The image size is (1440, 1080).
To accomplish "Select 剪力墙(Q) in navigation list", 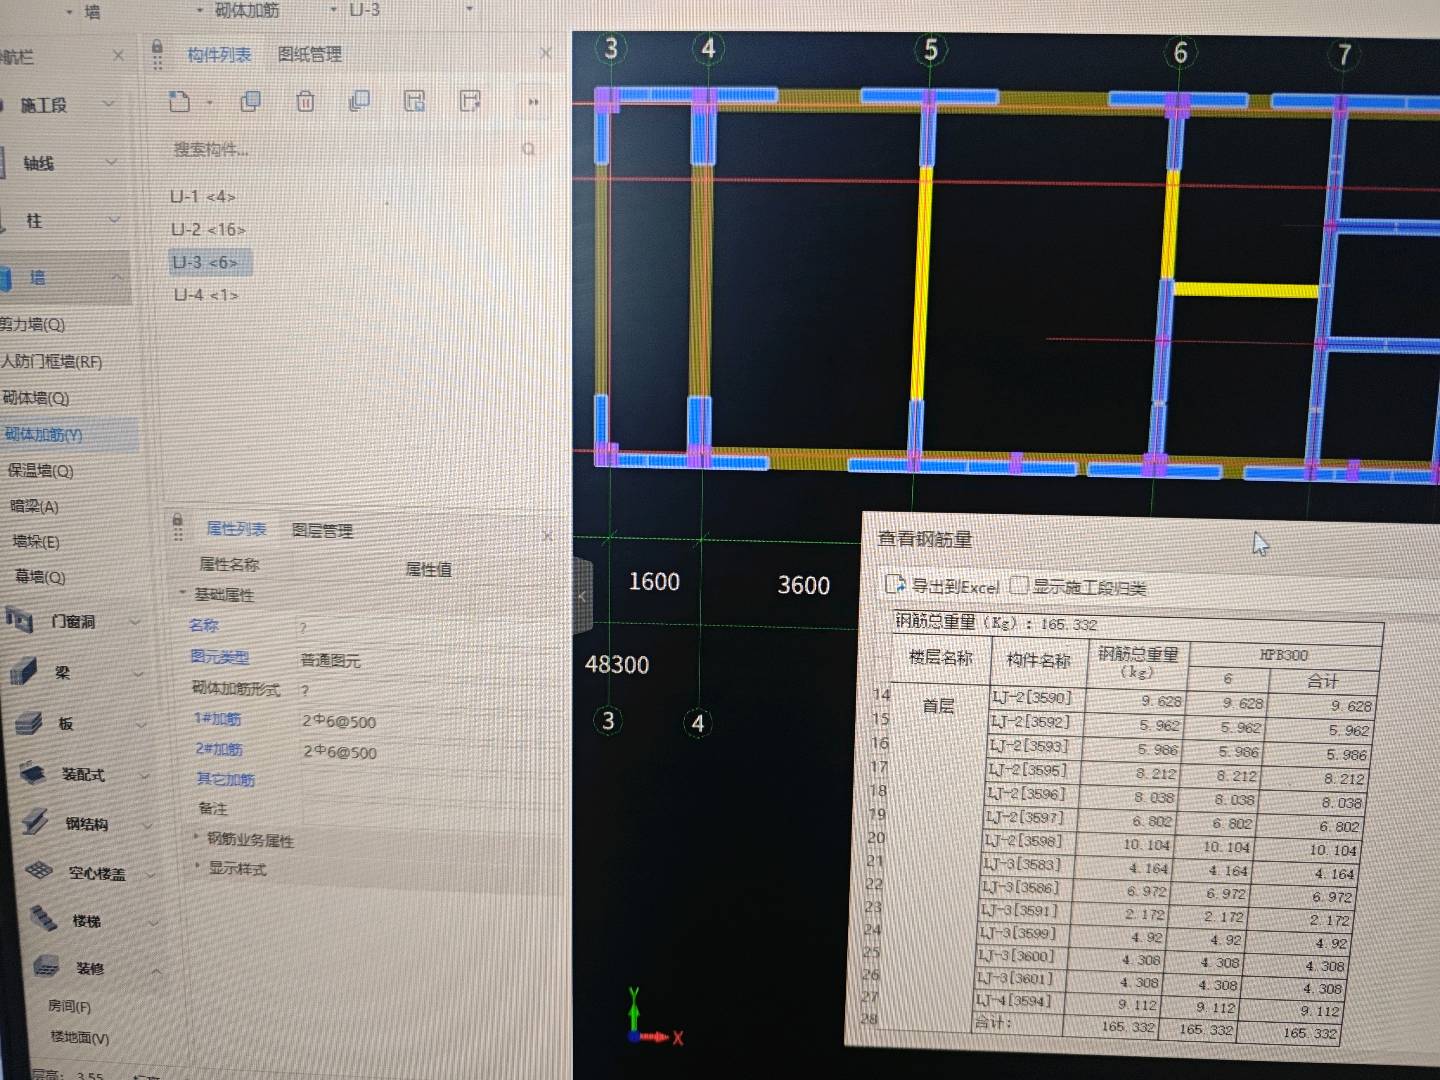I will tap(33, 324).
